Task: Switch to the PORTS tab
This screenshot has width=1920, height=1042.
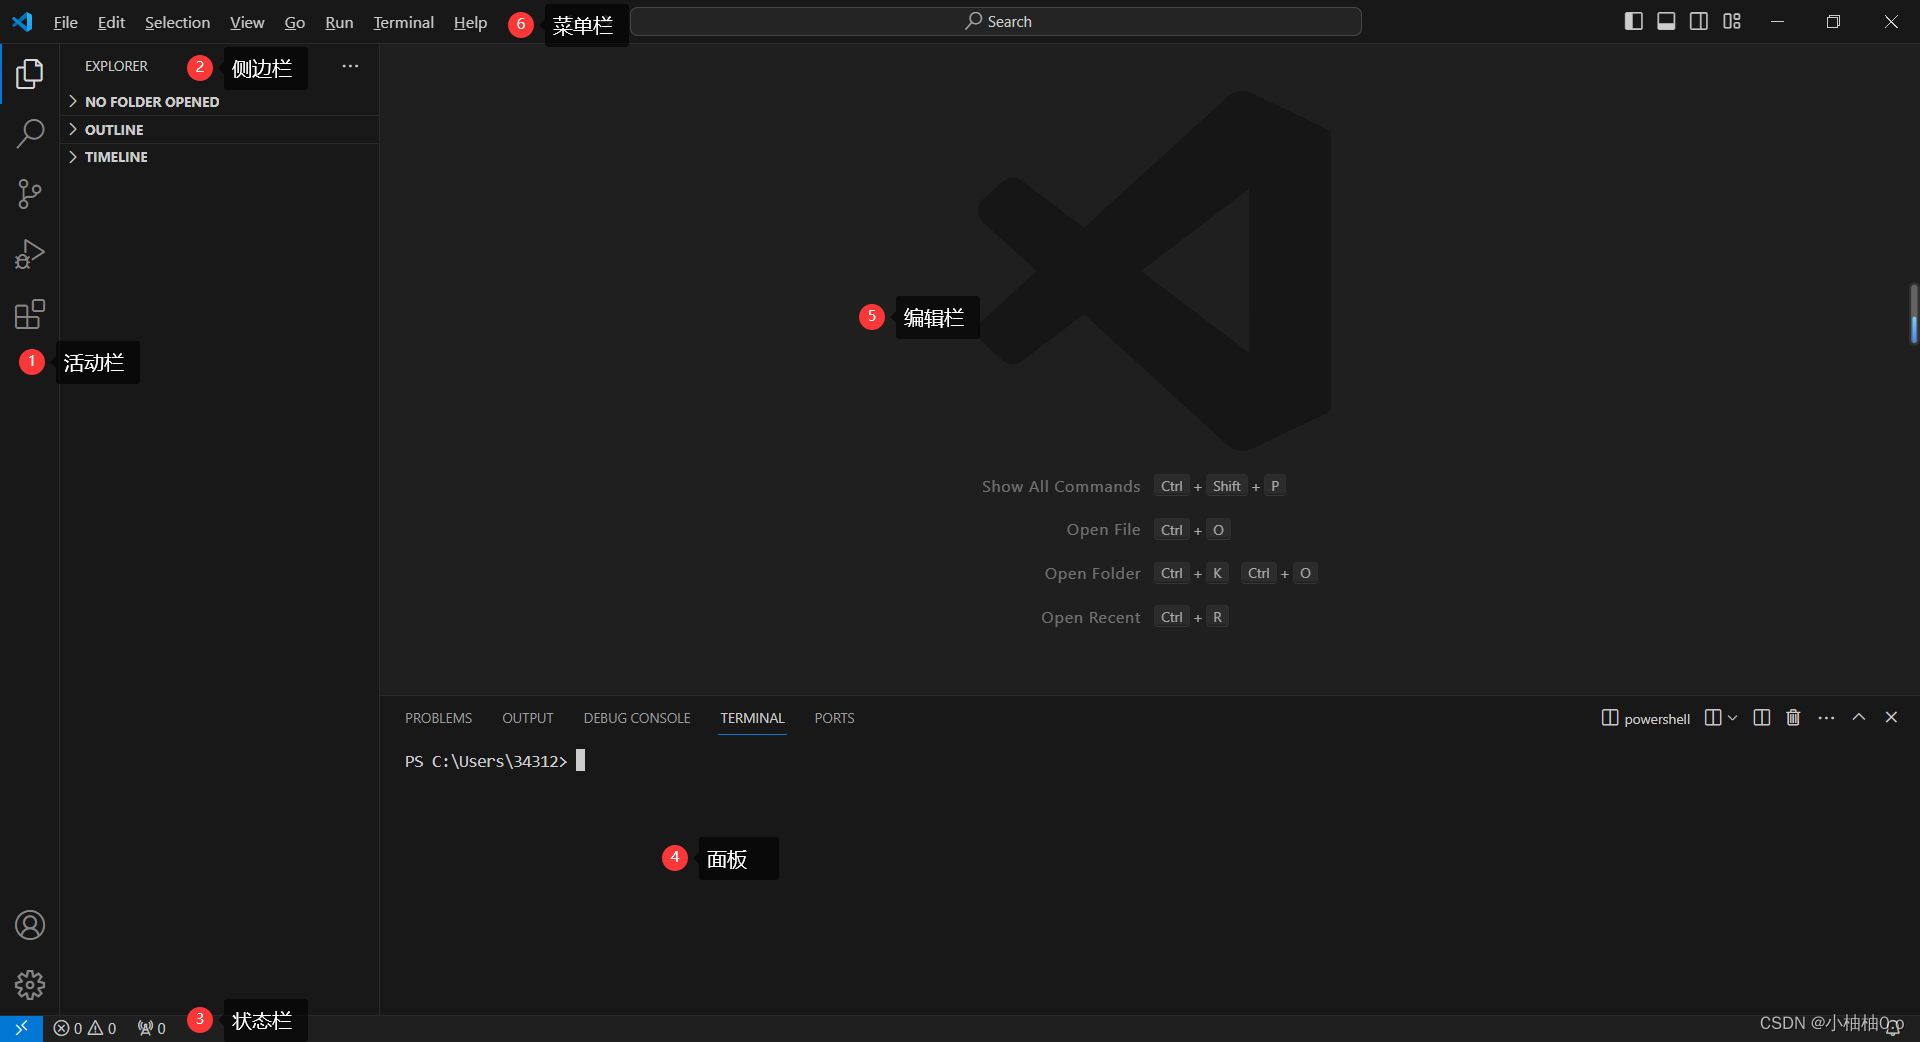Action: pos(834,718)
